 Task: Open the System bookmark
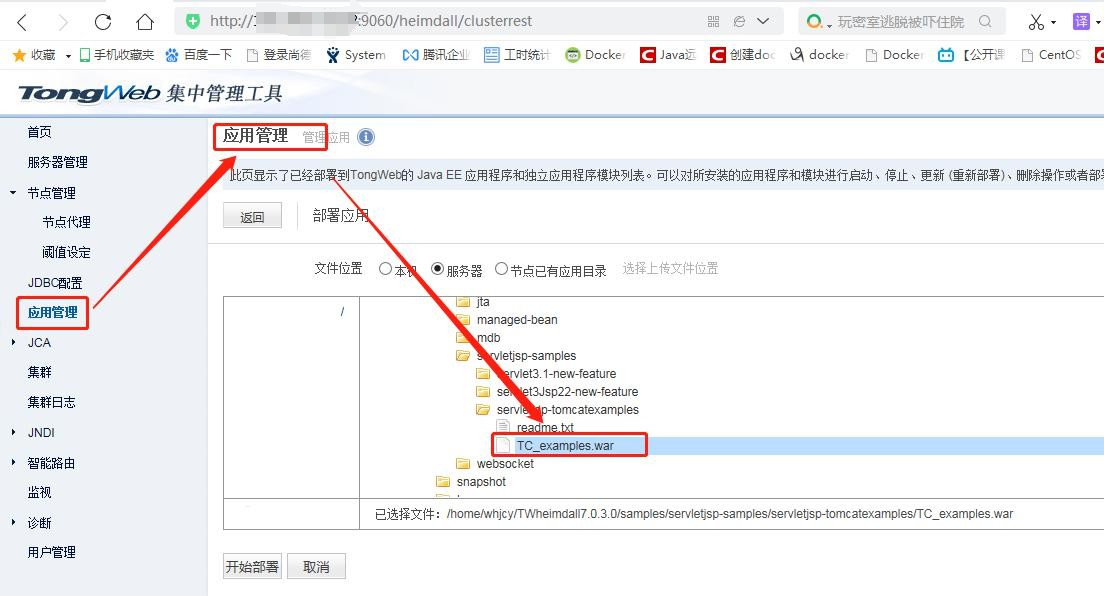click(x=356, y=55)
